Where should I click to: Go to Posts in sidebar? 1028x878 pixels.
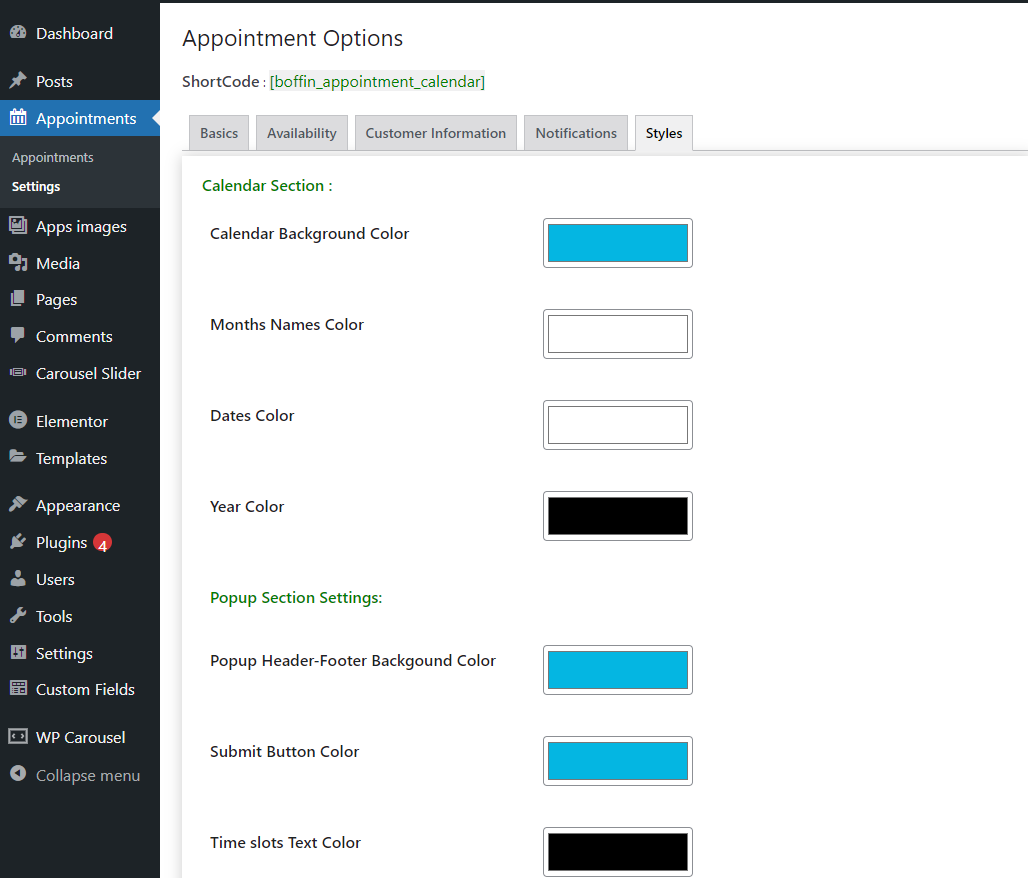point(54,81)
